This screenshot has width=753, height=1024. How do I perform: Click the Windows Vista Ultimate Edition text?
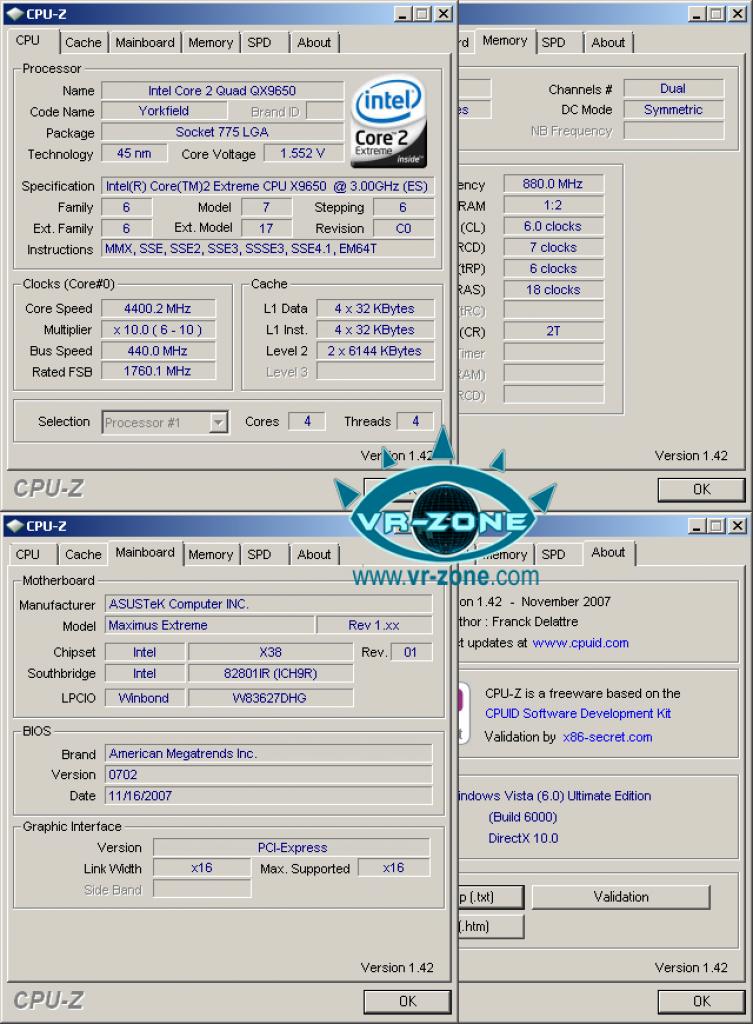click(554, 795)
